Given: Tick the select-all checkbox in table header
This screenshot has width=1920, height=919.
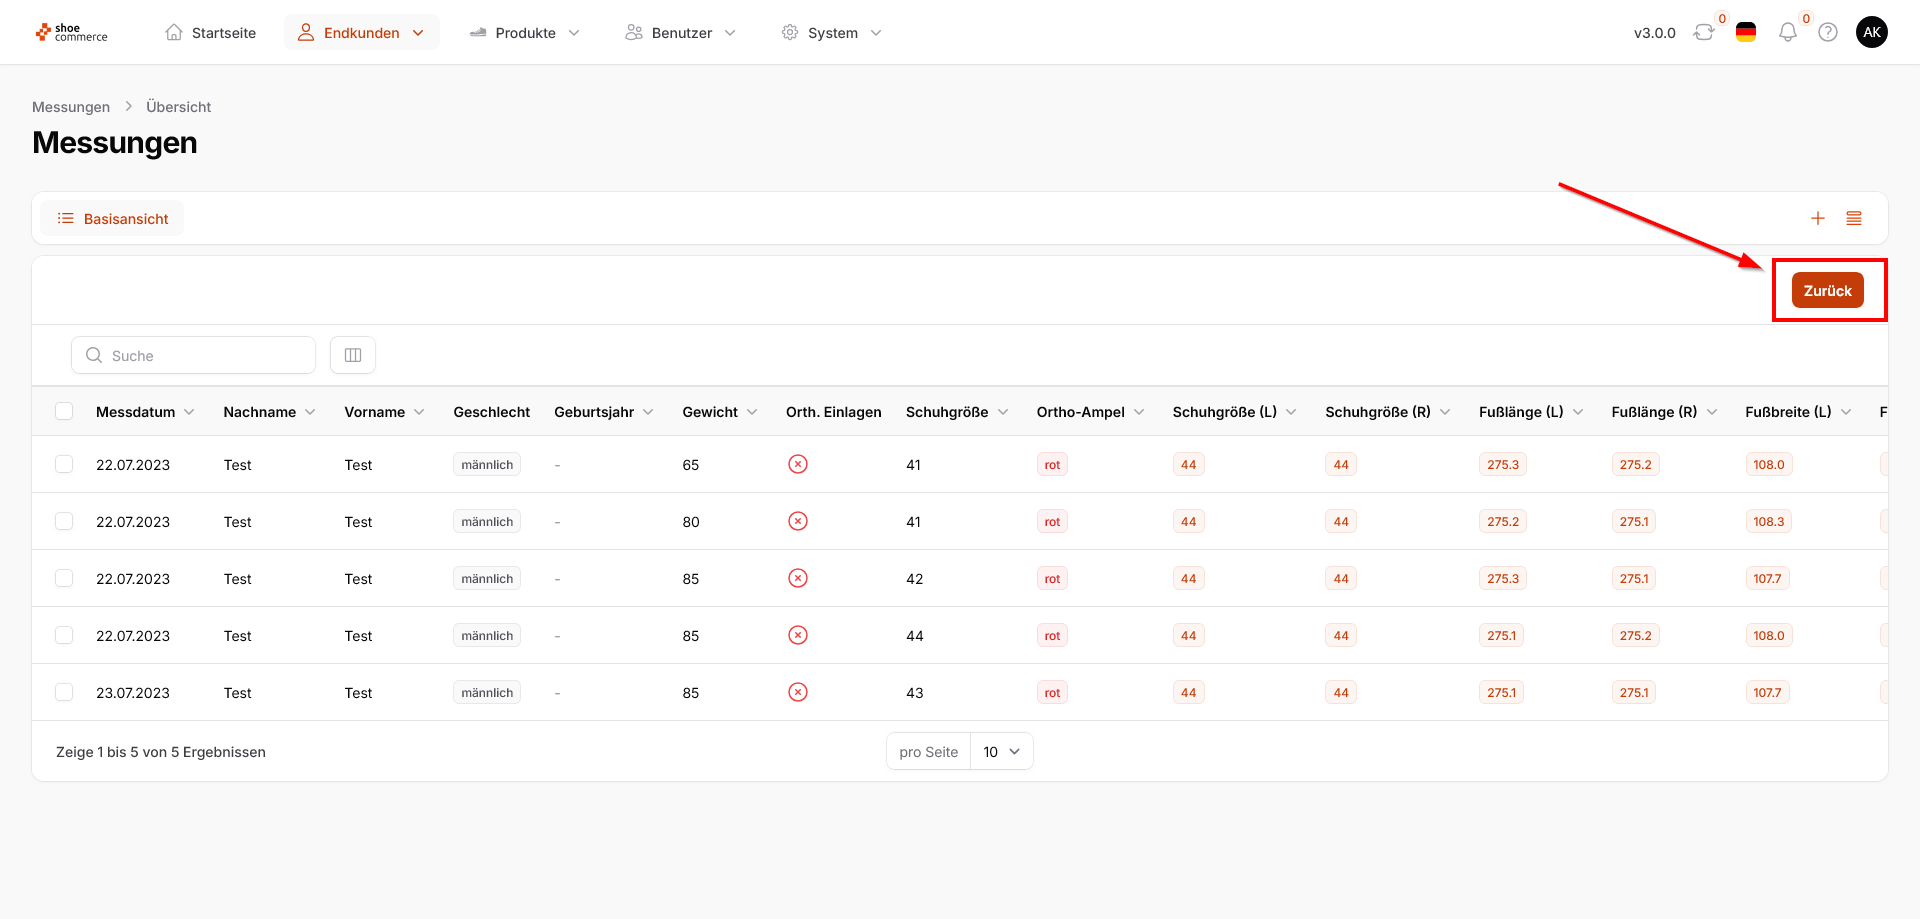Looking at the screenshot, I should tap(65, 412).
